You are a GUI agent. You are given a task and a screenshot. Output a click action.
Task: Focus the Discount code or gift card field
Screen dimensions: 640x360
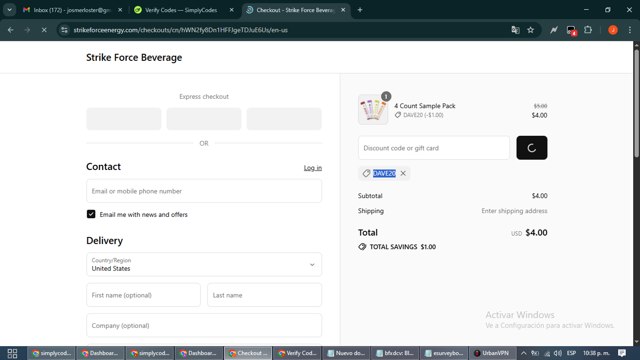point(434,148)
